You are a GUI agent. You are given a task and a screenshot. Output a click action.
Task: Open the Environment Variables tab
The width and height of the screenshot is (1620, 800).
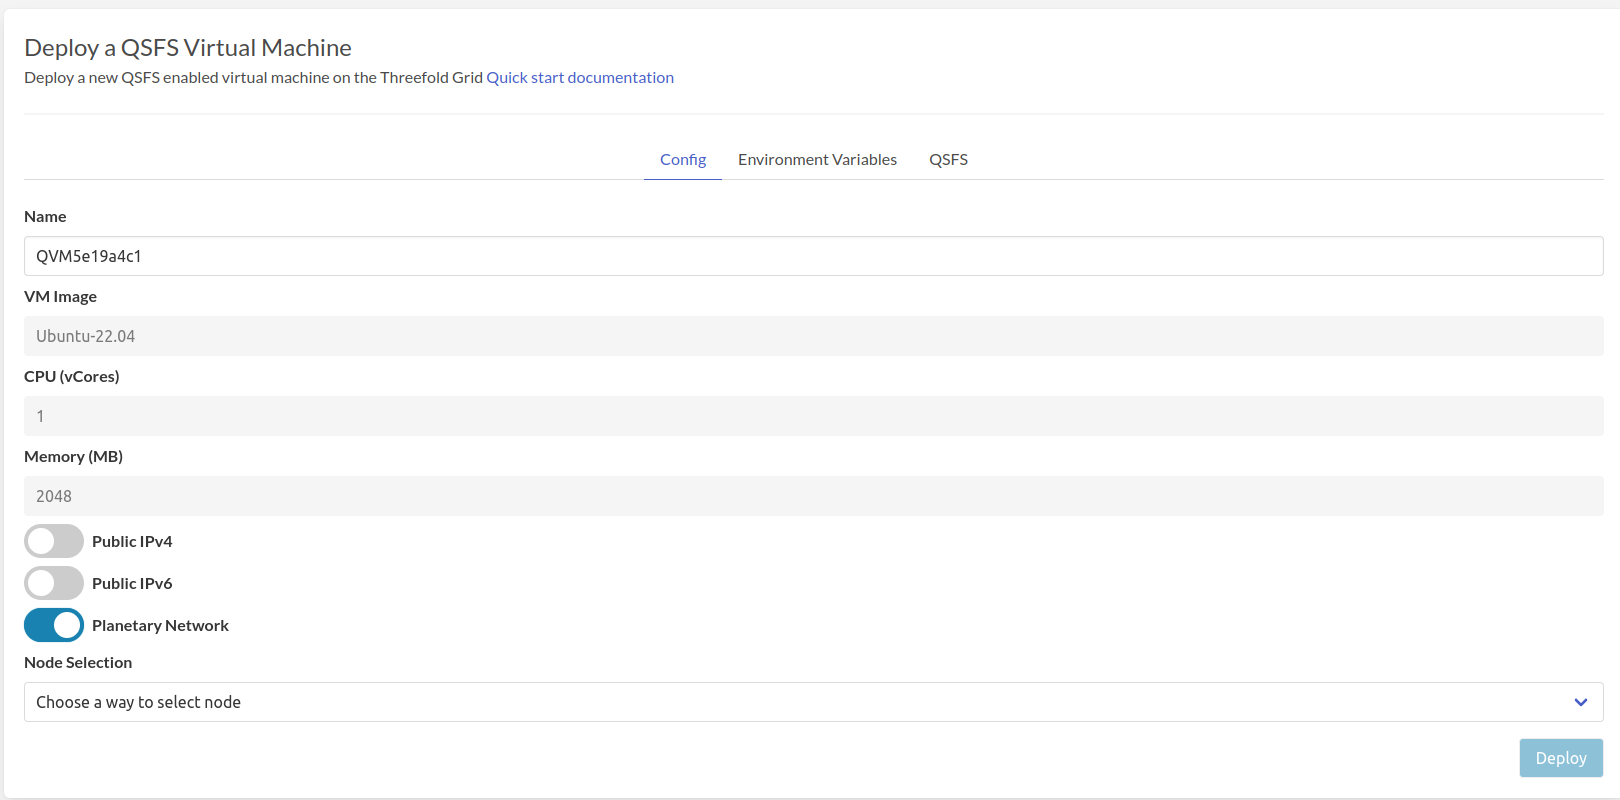tap(817, 160)
